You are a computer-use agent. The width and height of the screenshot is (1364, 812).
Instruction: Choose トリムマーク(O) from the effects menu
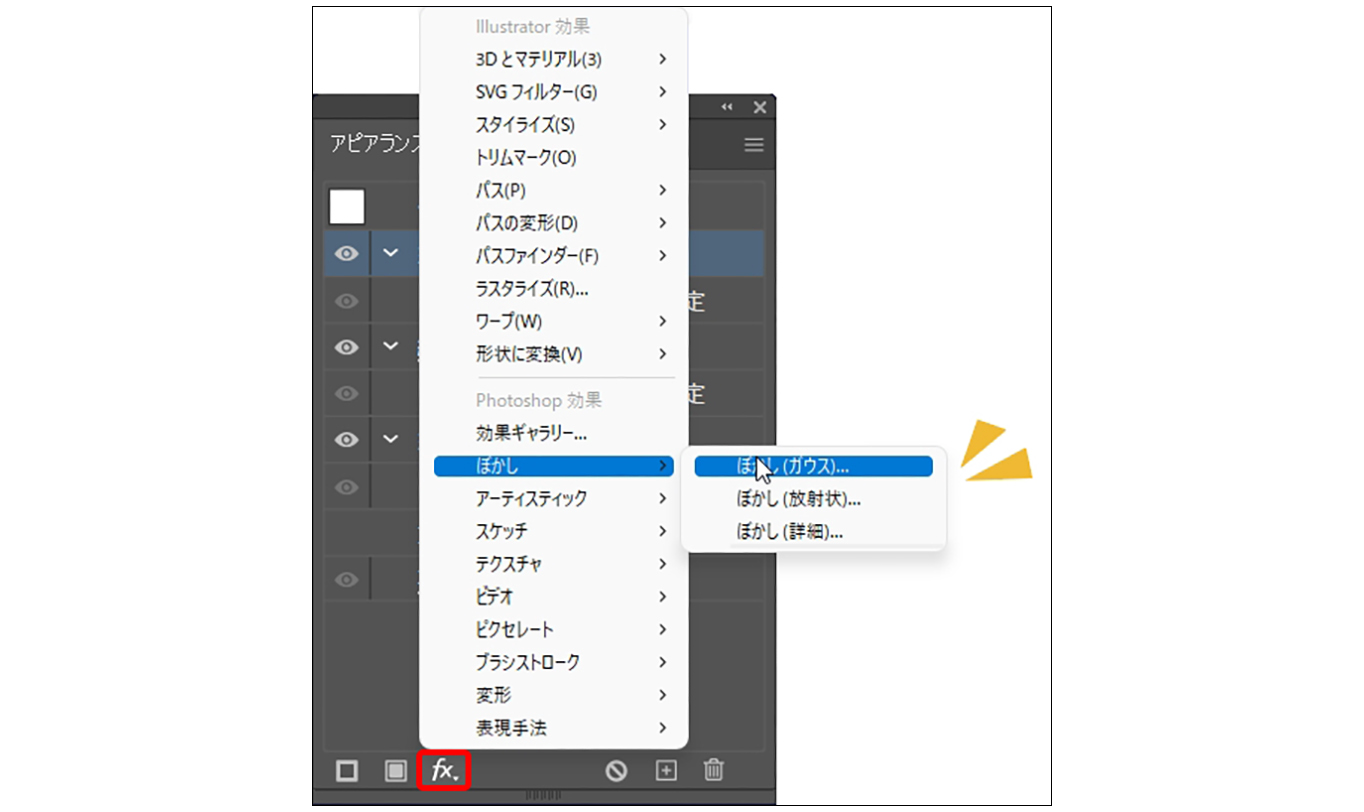coord(526,157)
